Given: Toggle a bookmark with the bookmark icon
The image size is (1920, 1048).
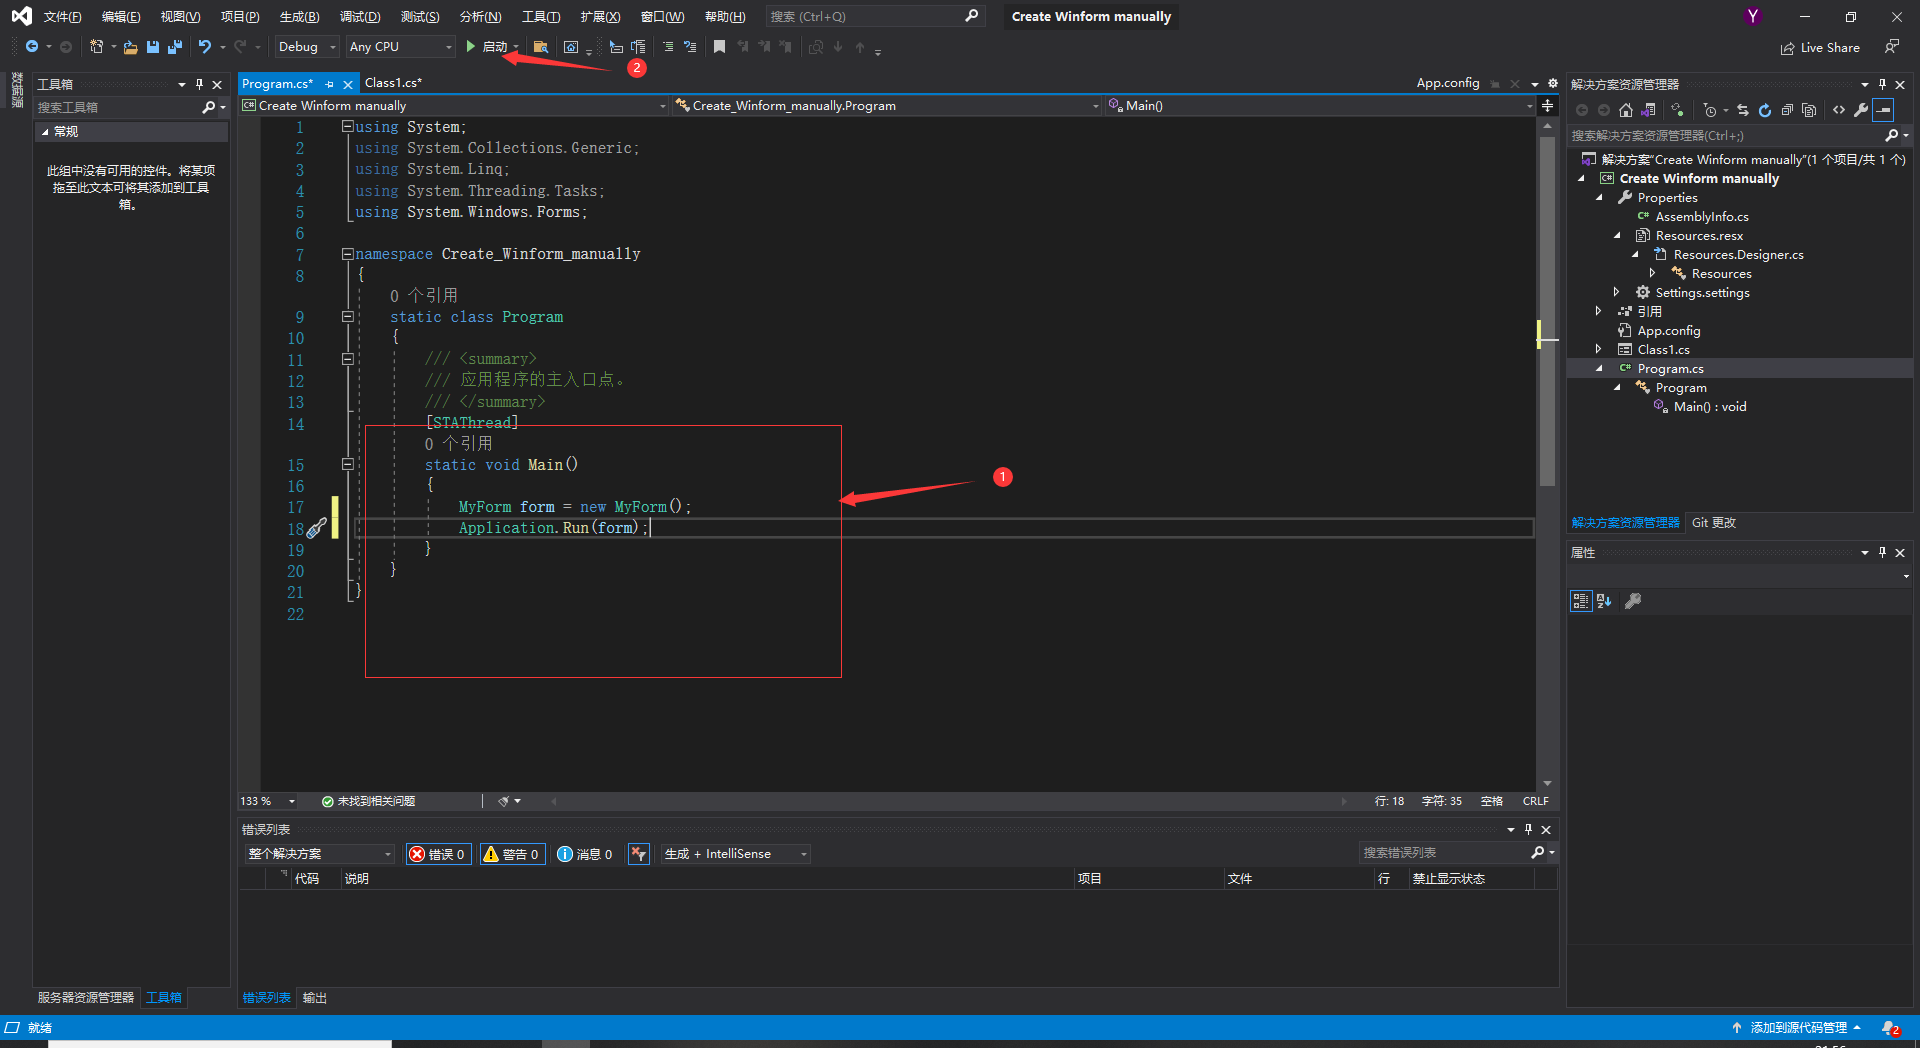Looking at the screenshot, I should 719,47.
